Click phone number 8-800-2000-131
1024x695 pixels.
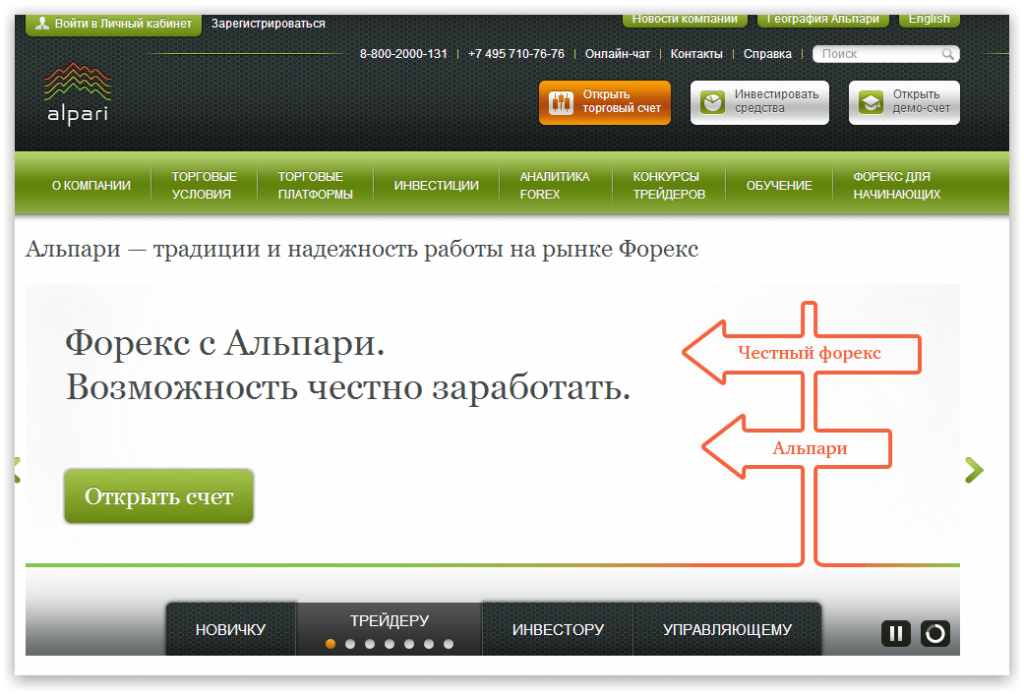coord(404,54)
